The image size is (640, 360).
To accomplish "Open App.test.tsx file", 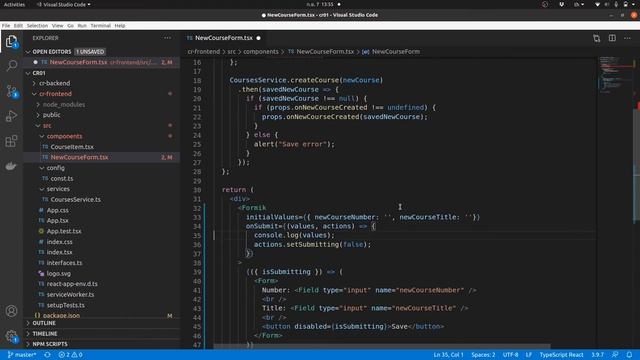I will (64, 231).
